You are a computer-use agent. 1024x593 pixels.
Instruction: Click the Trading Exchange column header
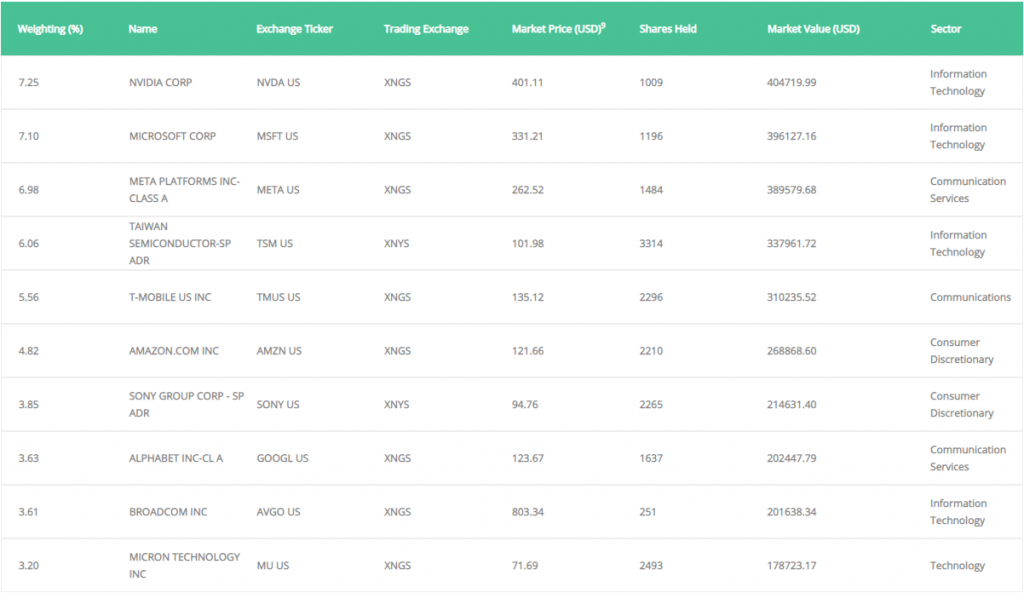(x=426, y=29)
